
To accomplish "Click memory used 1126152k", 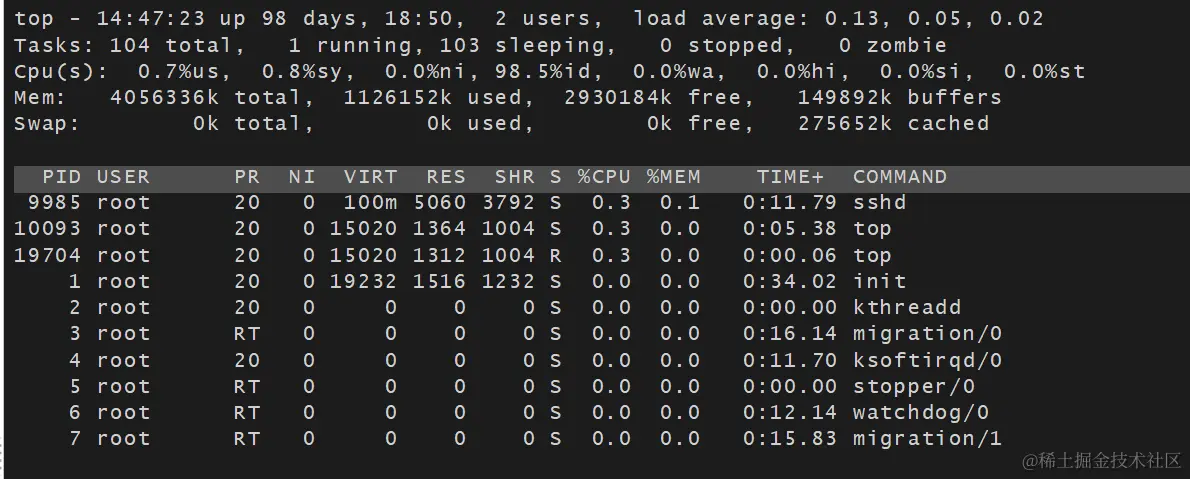I will click(398, 98).
